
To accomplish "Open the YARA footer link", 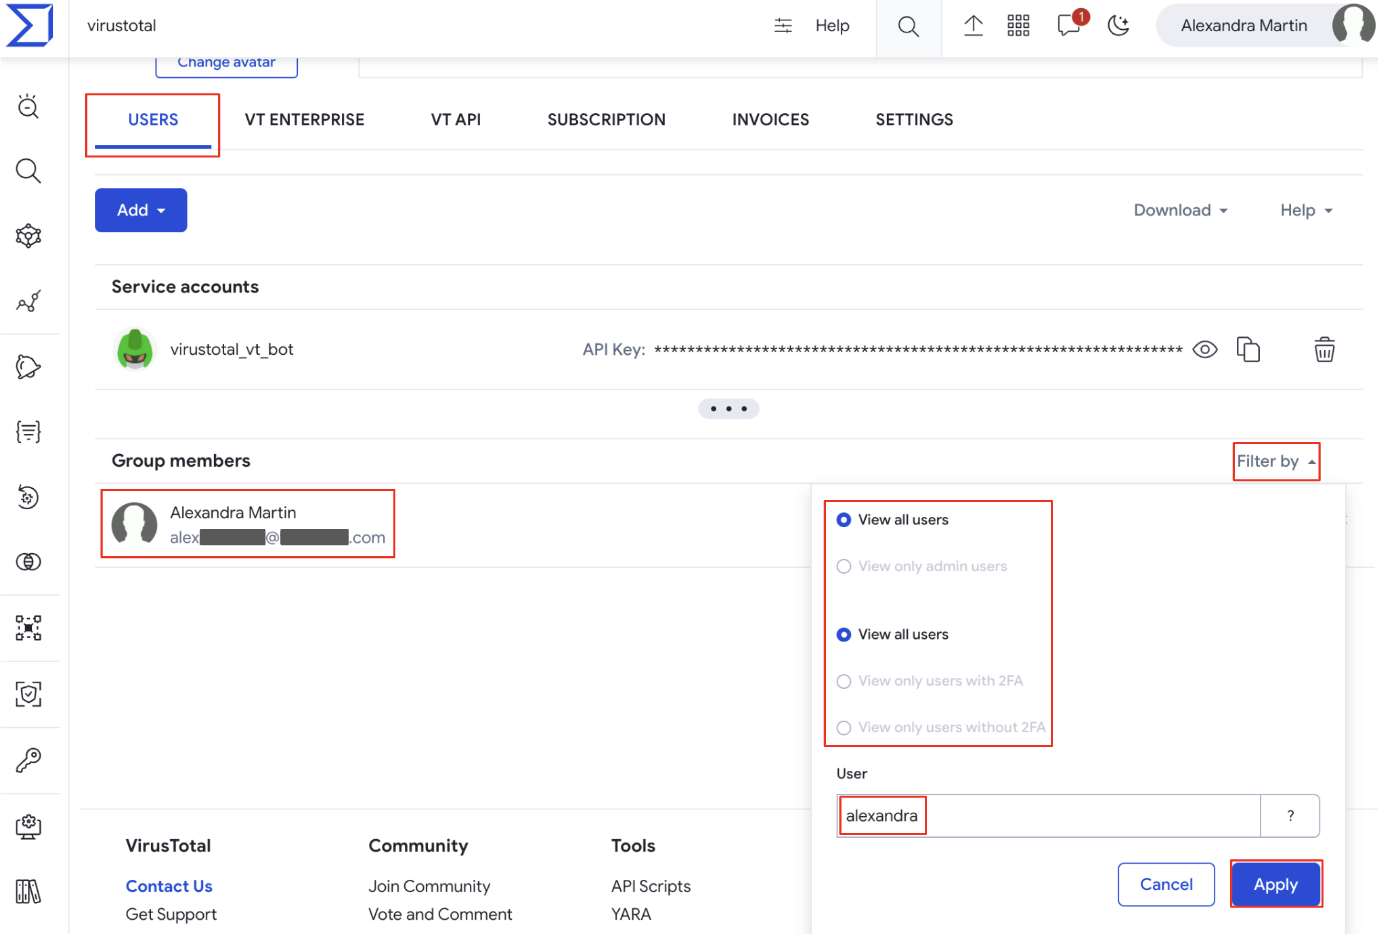I will tap(631, 914).
